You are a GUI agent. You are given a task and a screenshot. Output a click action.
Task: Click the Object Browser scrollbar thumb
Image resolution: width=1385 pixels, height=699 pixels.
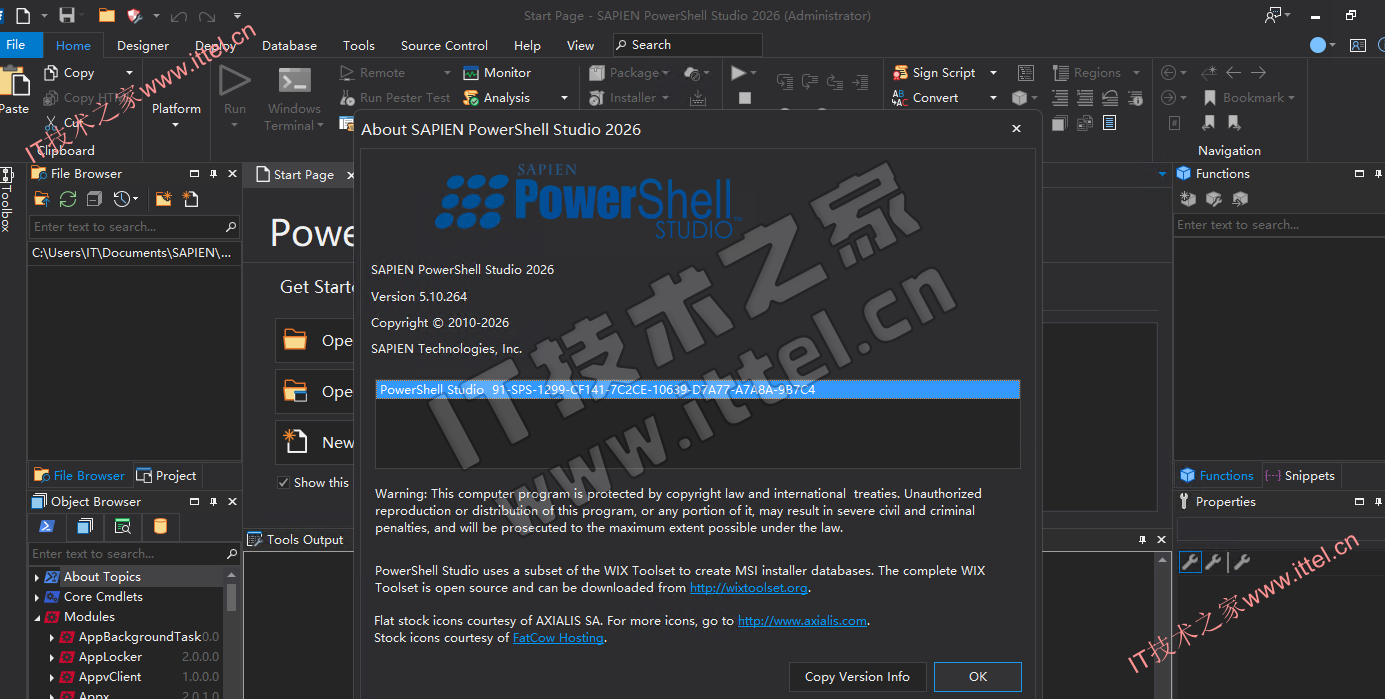(232, 597)
